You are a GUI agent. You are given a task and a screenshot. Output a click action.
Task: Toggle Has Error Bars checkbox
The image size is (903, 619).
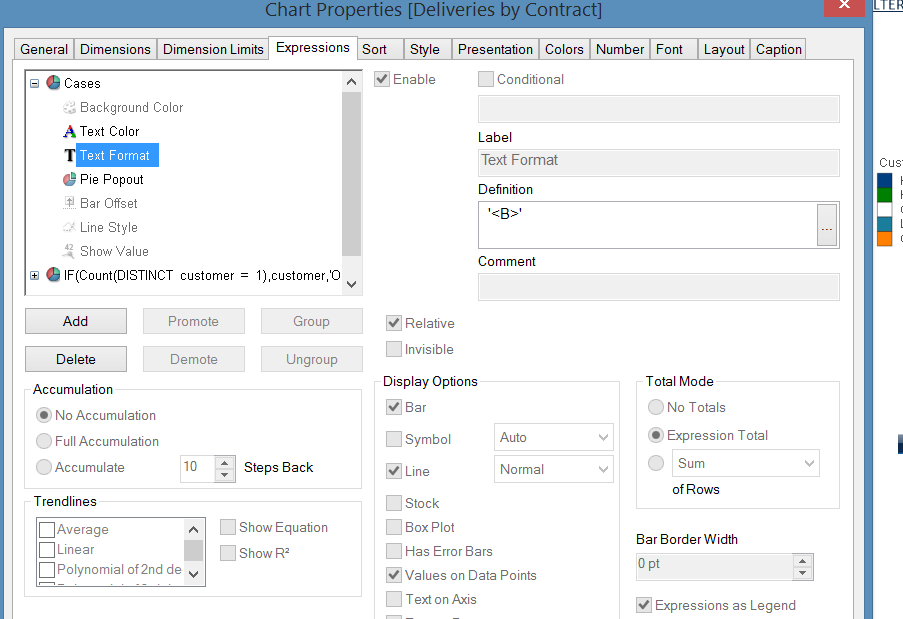point(394,551)
